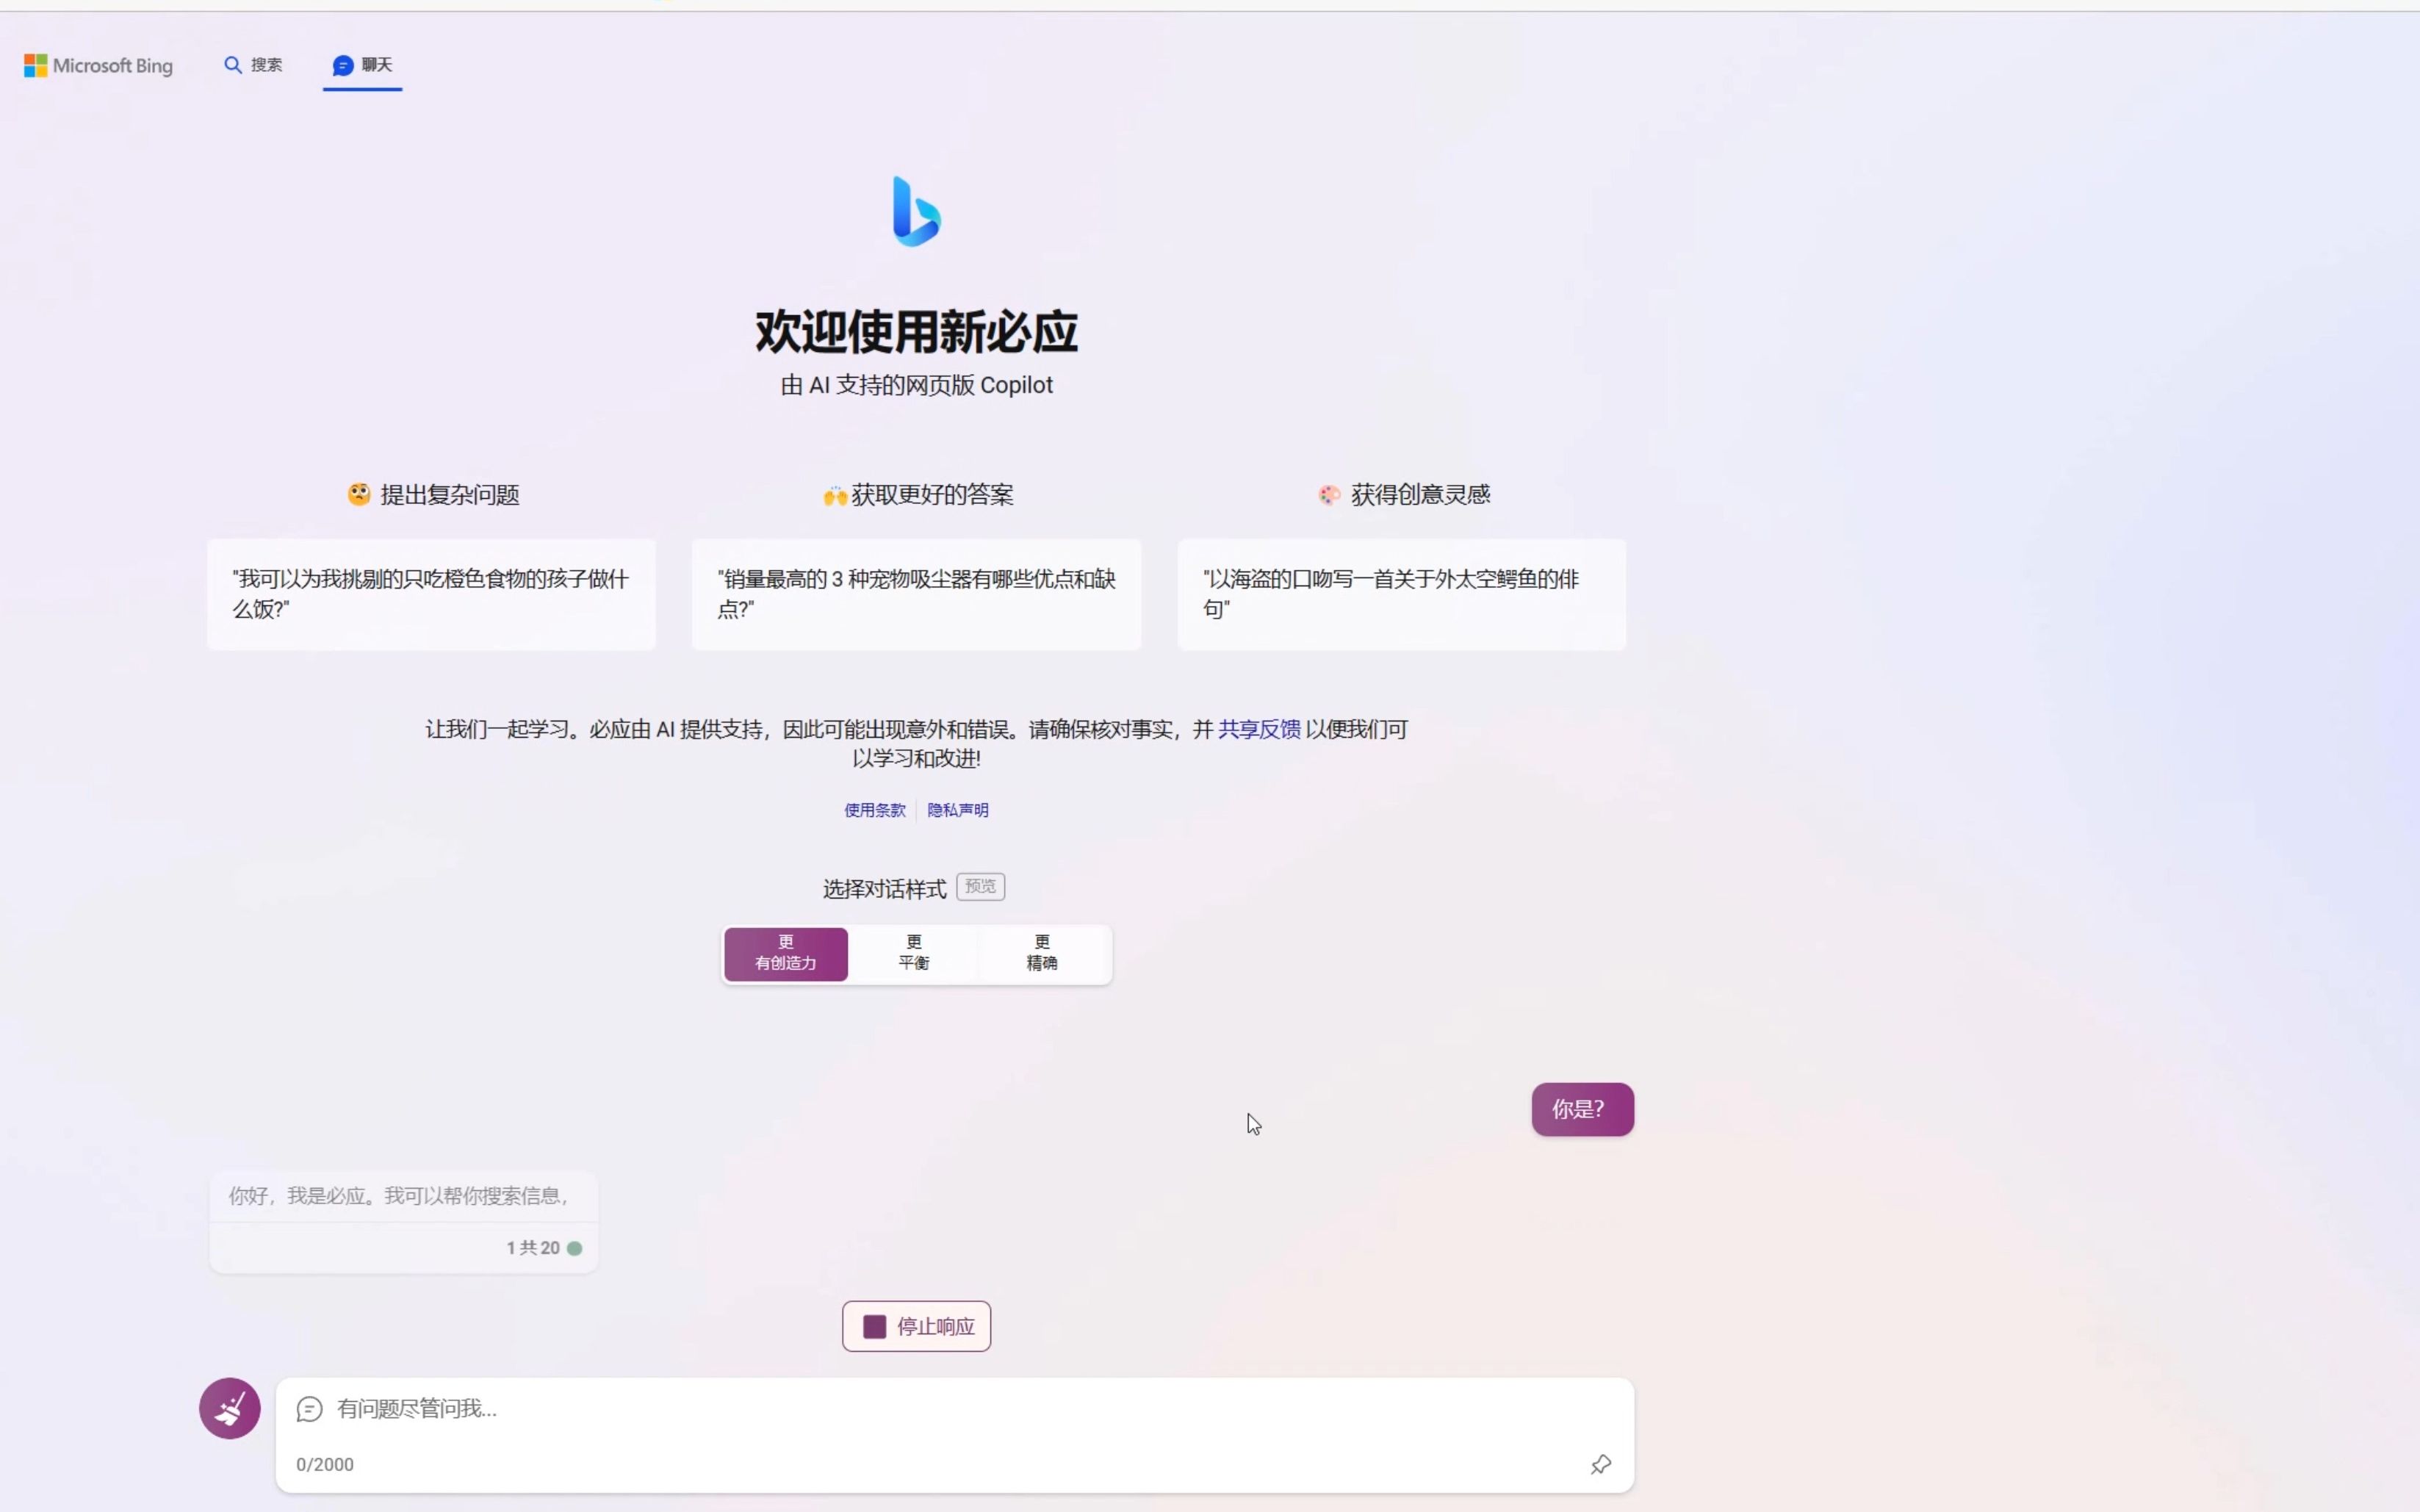
Task: Click the Microsoft Bing logo
Action: tap(98, 65)
